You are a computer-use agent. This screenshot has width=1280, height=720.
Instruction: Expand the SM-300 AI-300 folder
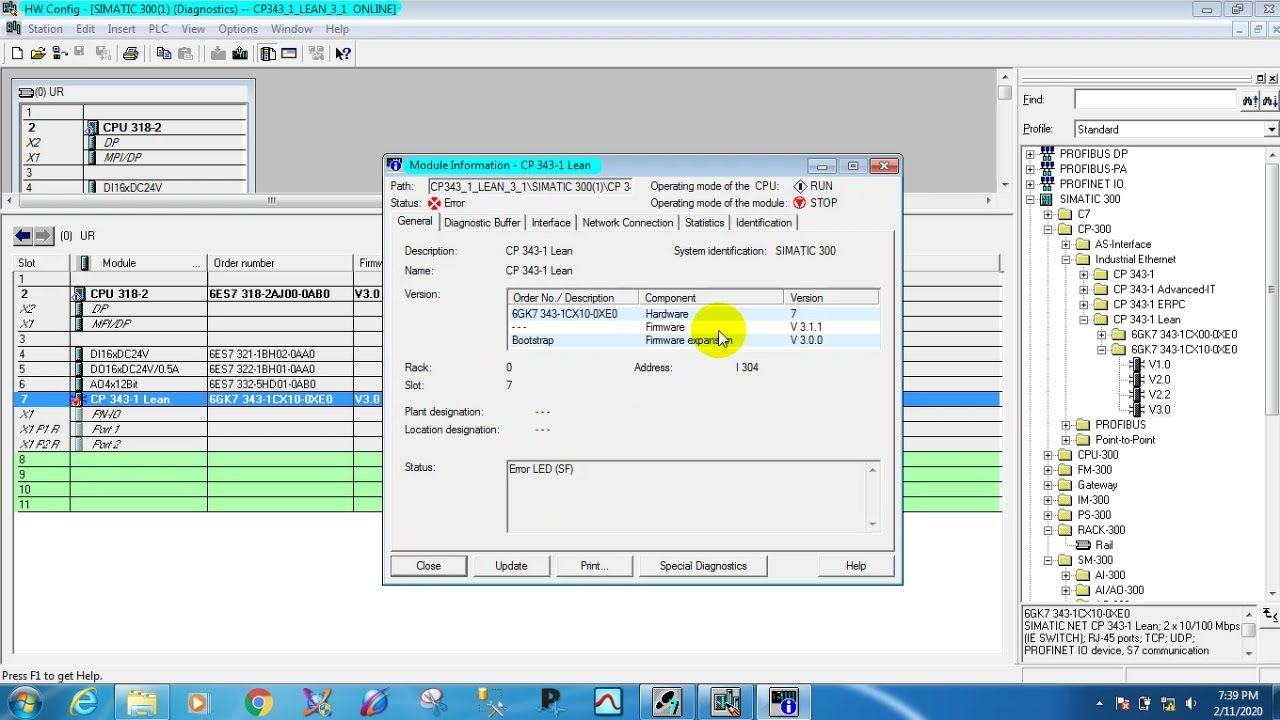tap(1066, 575)
